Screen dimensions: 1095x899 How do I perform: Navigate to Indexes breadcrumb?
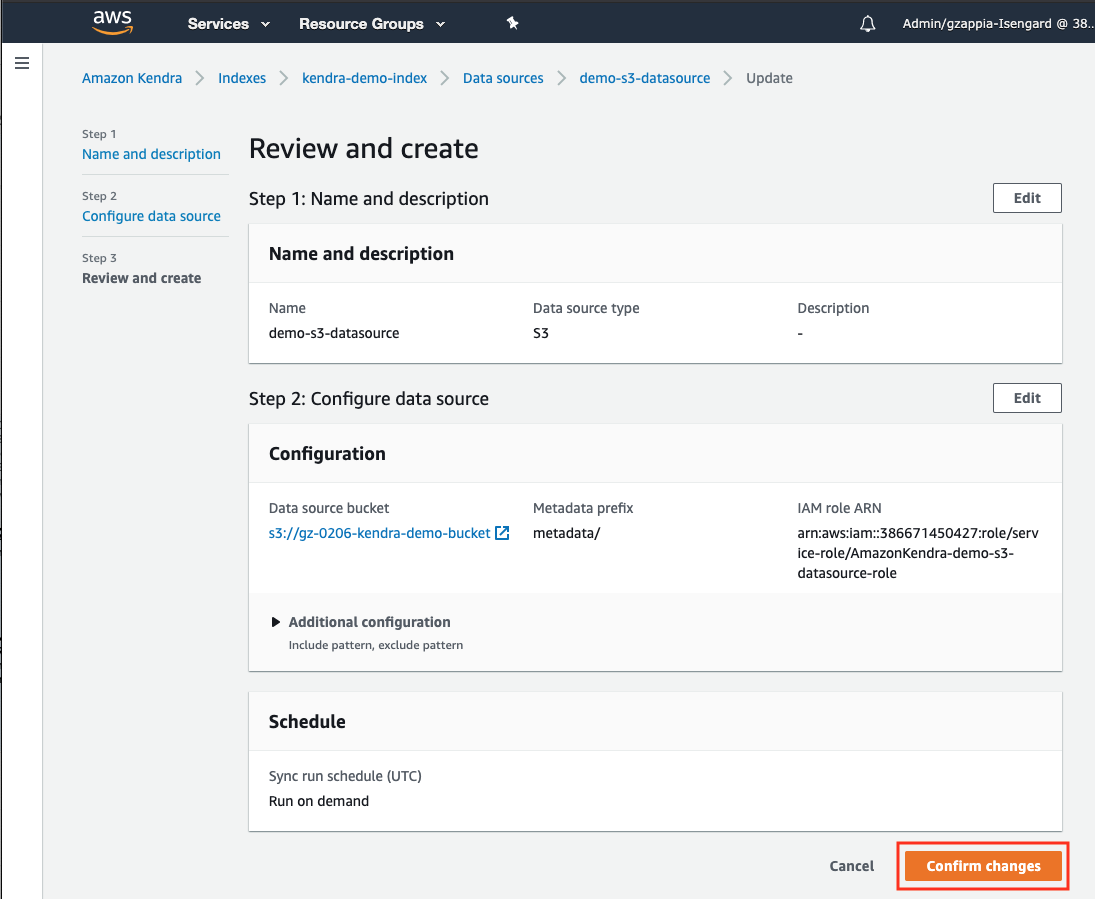tap(242, 78)
